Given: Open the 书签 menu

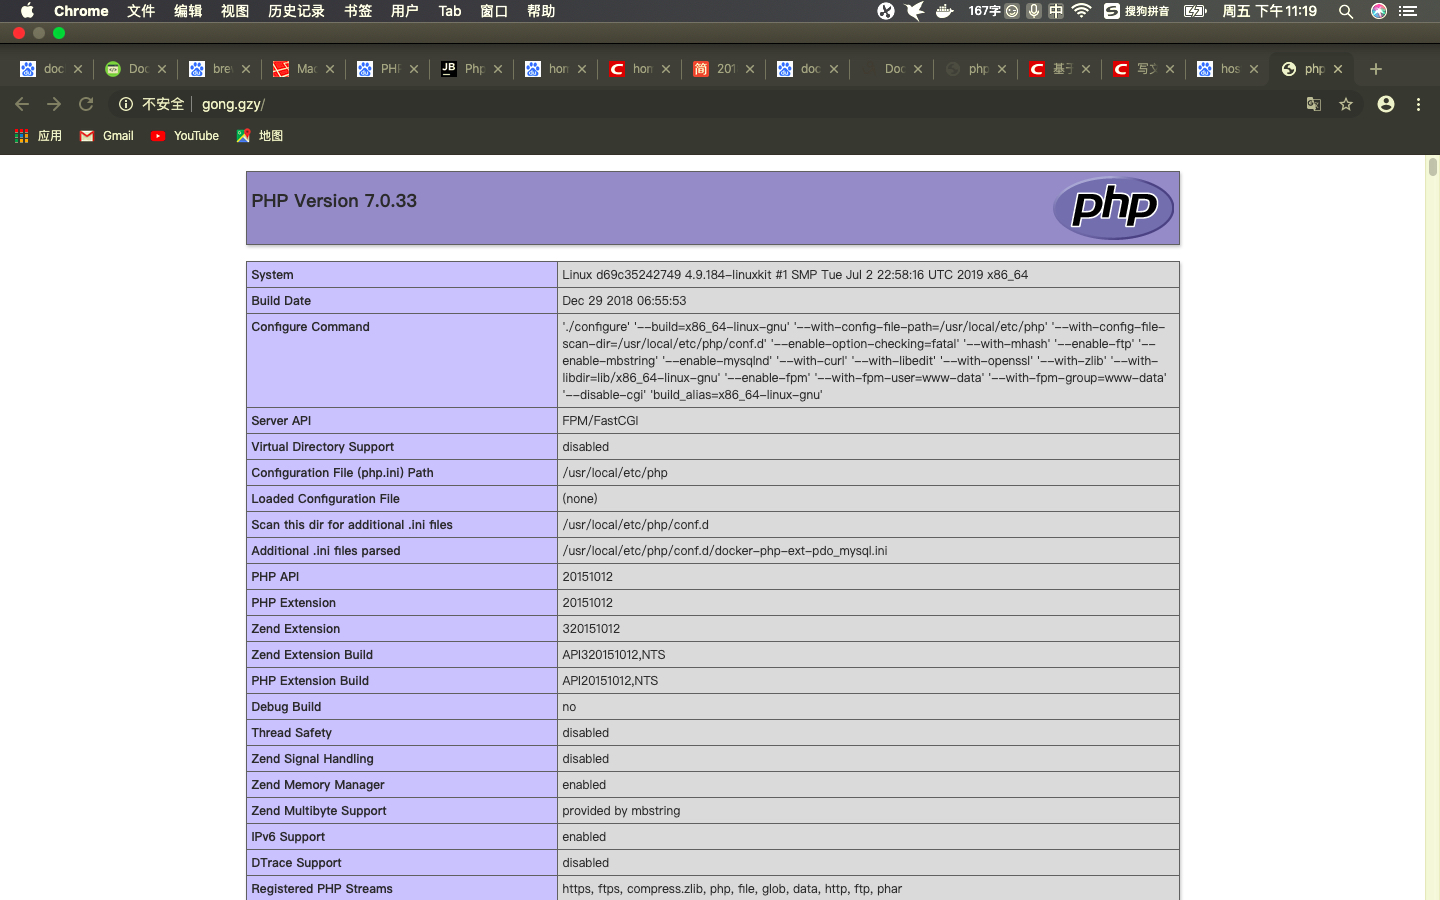Looking at the screenshot, I should click(358, 11).
